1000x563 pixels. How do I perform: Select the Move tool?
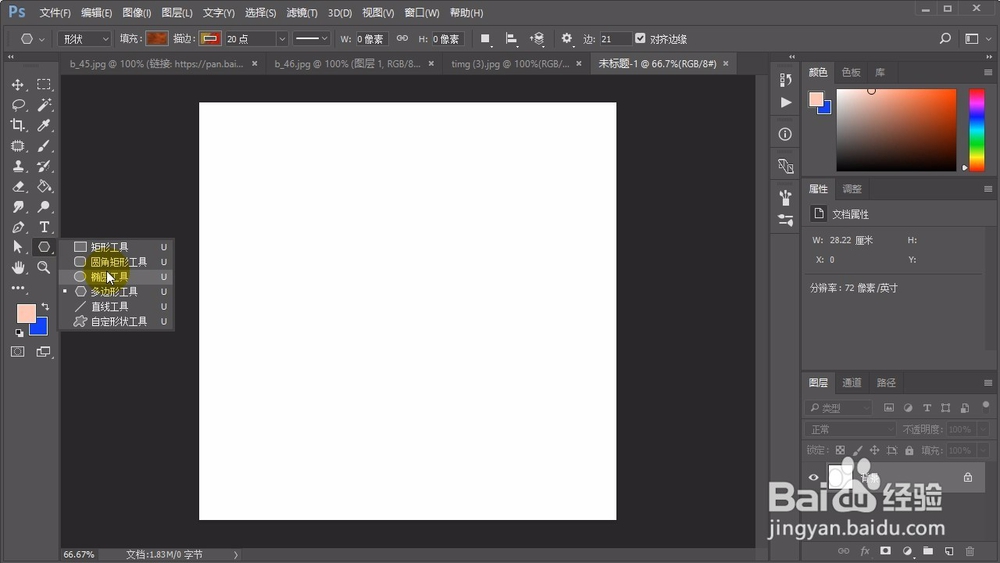[x=18, y=85]
